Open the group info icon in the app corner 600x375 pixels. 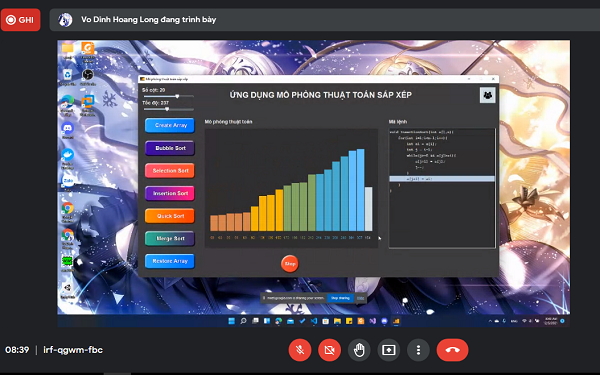[x=488, y=95]
